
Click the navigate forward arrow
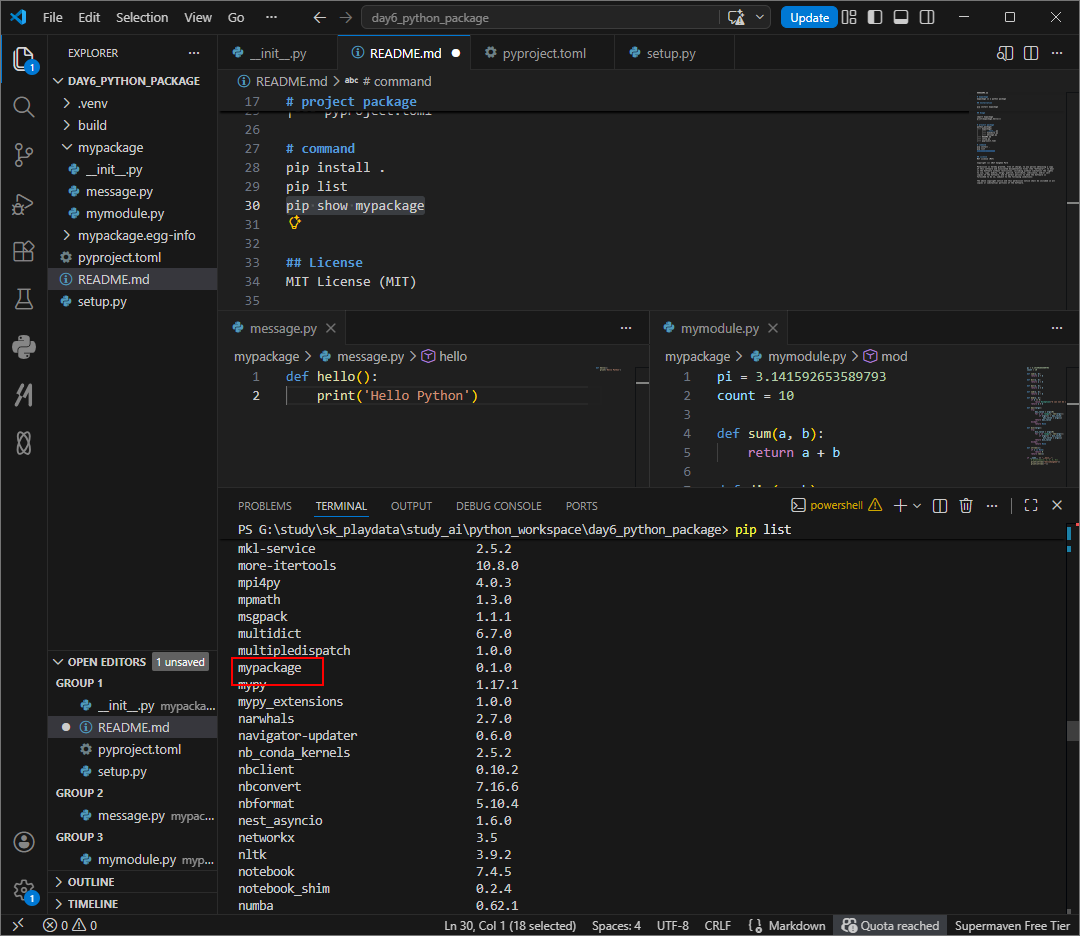tap(346, 18)
